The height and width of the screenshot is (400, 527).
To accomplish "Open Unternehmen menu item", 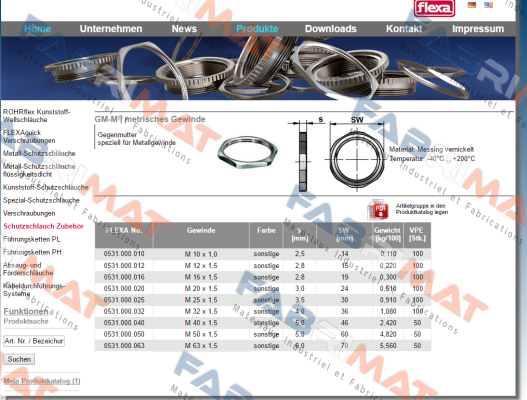I will click(111, 29).
